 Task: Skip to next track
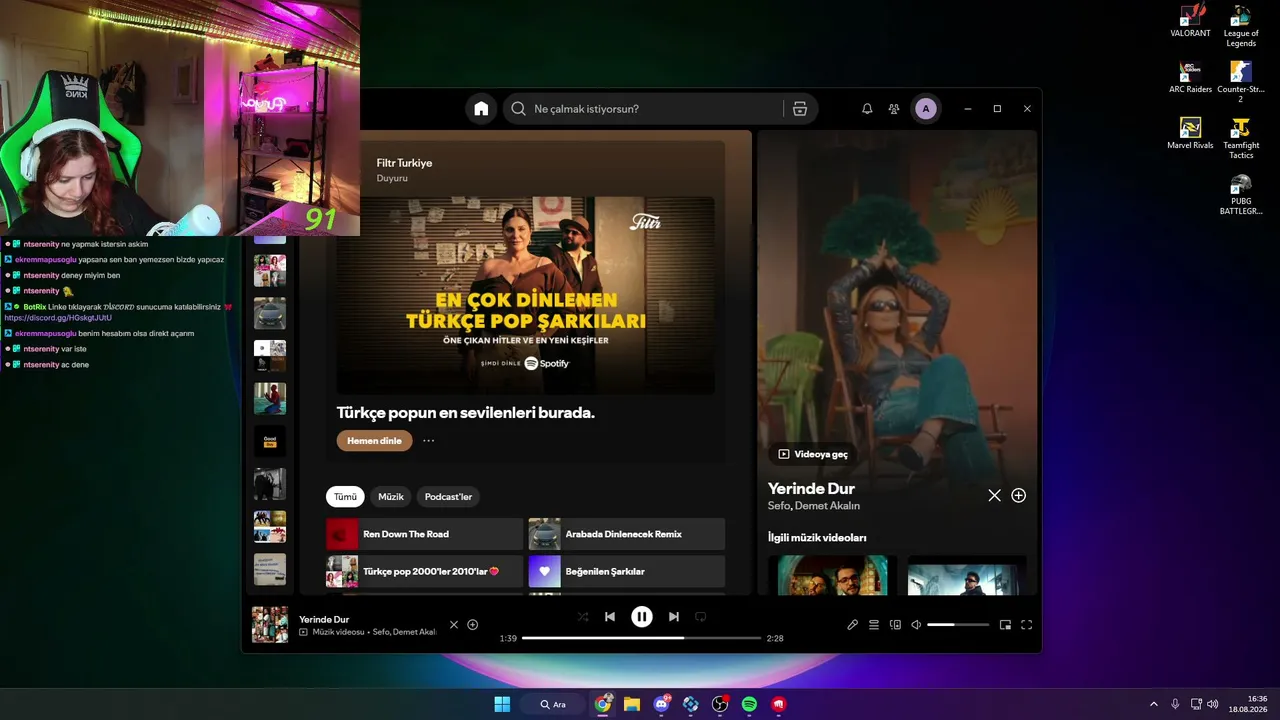(674, 617)
